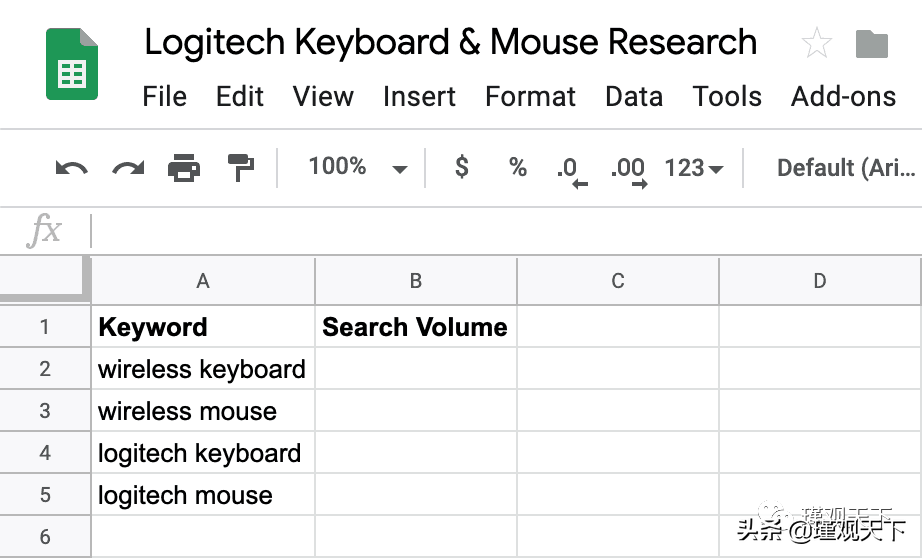The image size is (922, 558).
Task: Decrease decimal places button
Action: (x=570, y=169)
